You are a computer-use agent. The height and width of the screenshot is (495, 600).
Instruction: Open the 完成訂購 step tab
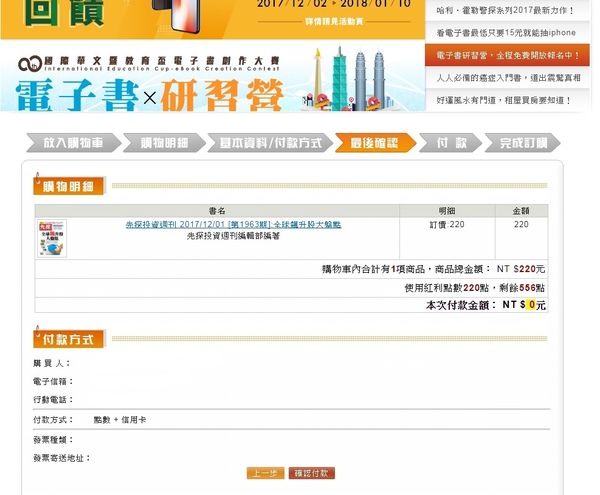tap(523, 143)
